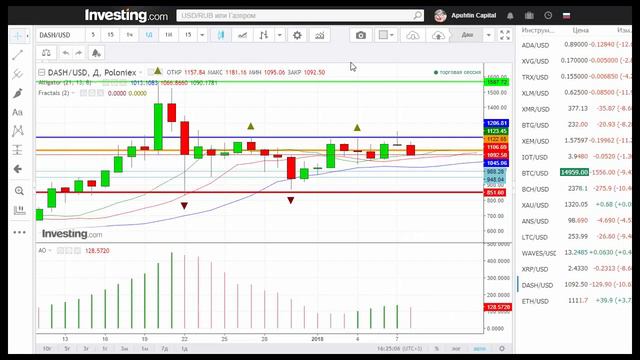Save the chart layout with the cloud upload icon
This screenshot has height=360, width=640.
click(x=438, y=35)
